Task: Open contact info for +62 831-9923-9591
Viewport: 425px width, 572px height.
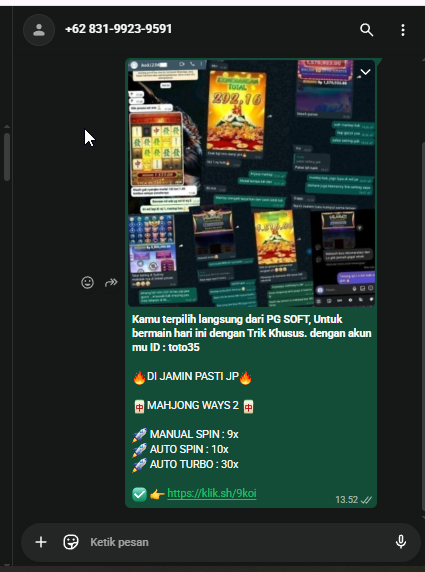Action: pos(118,29)
